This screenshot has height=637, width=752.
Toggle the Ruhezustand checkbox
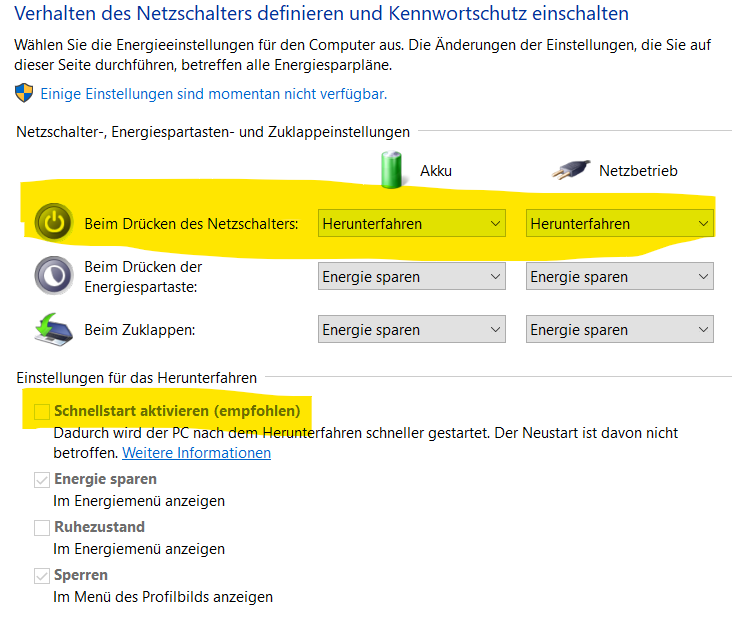(42, 528)
